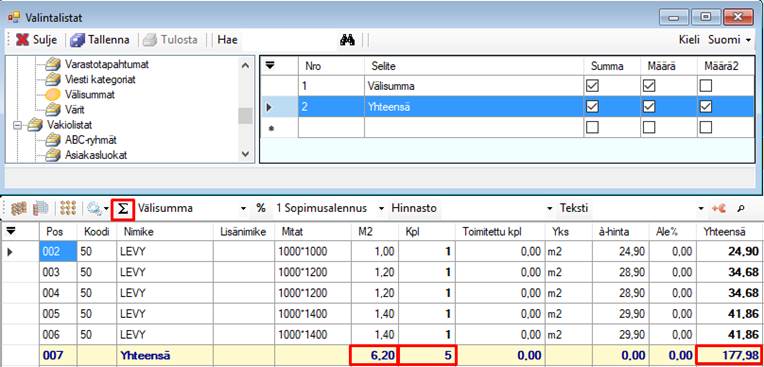Viewport: 764px width, 367px height.
Task: Click the Välisumma cell in Selite column
Action: point(474,86)
